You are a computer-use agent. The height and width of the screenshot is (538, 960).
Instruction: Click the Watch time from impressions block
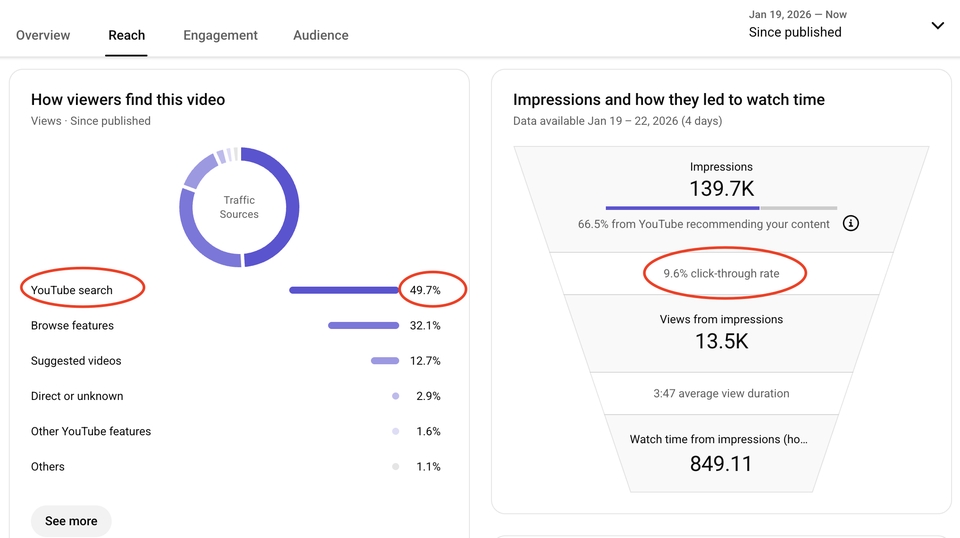click(x=721, y=453)
